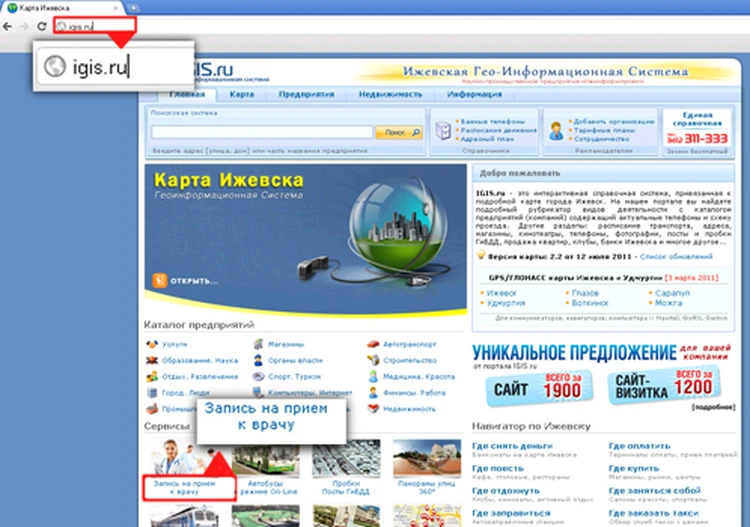Image resolution: width=750 pixels, height=527 pixels.
Task: Click the browser back arrow button
Action: tap(9, 24)
